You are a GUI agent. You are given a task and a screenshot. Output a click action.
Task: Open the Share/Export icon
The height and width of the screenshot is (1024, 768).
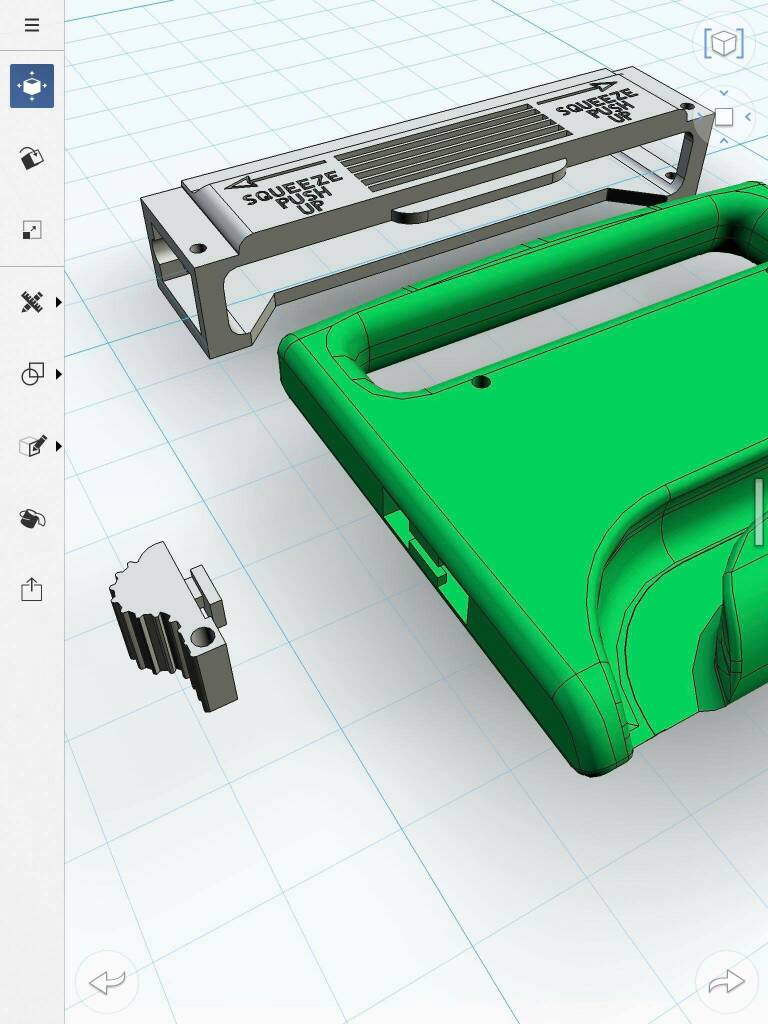31,590
